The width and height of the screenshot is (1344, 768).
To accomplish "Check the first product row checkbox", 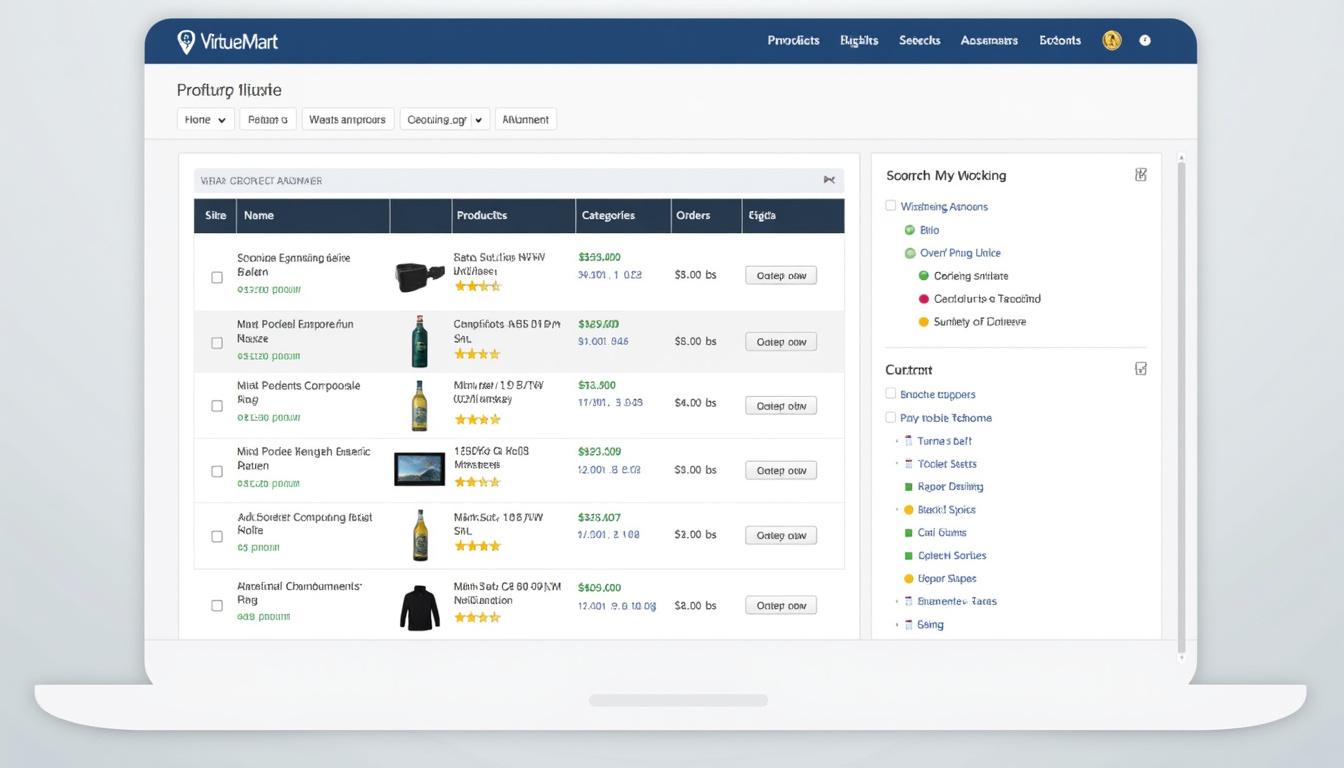I will pos(216,277).
